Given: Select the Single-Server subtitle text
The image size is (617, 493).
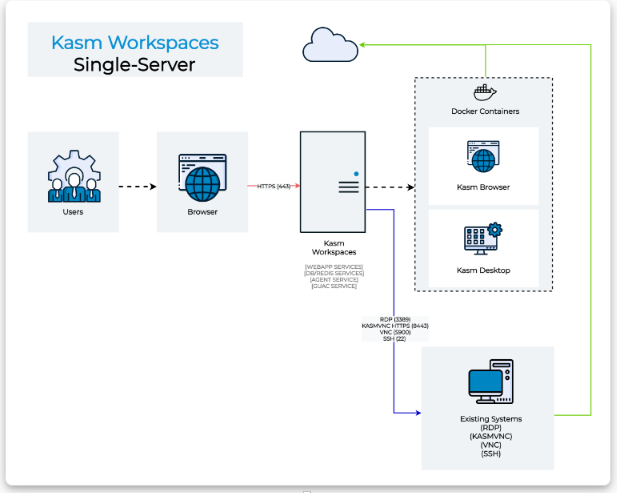Looking at the screenshot, I should (x=134, y=65).
